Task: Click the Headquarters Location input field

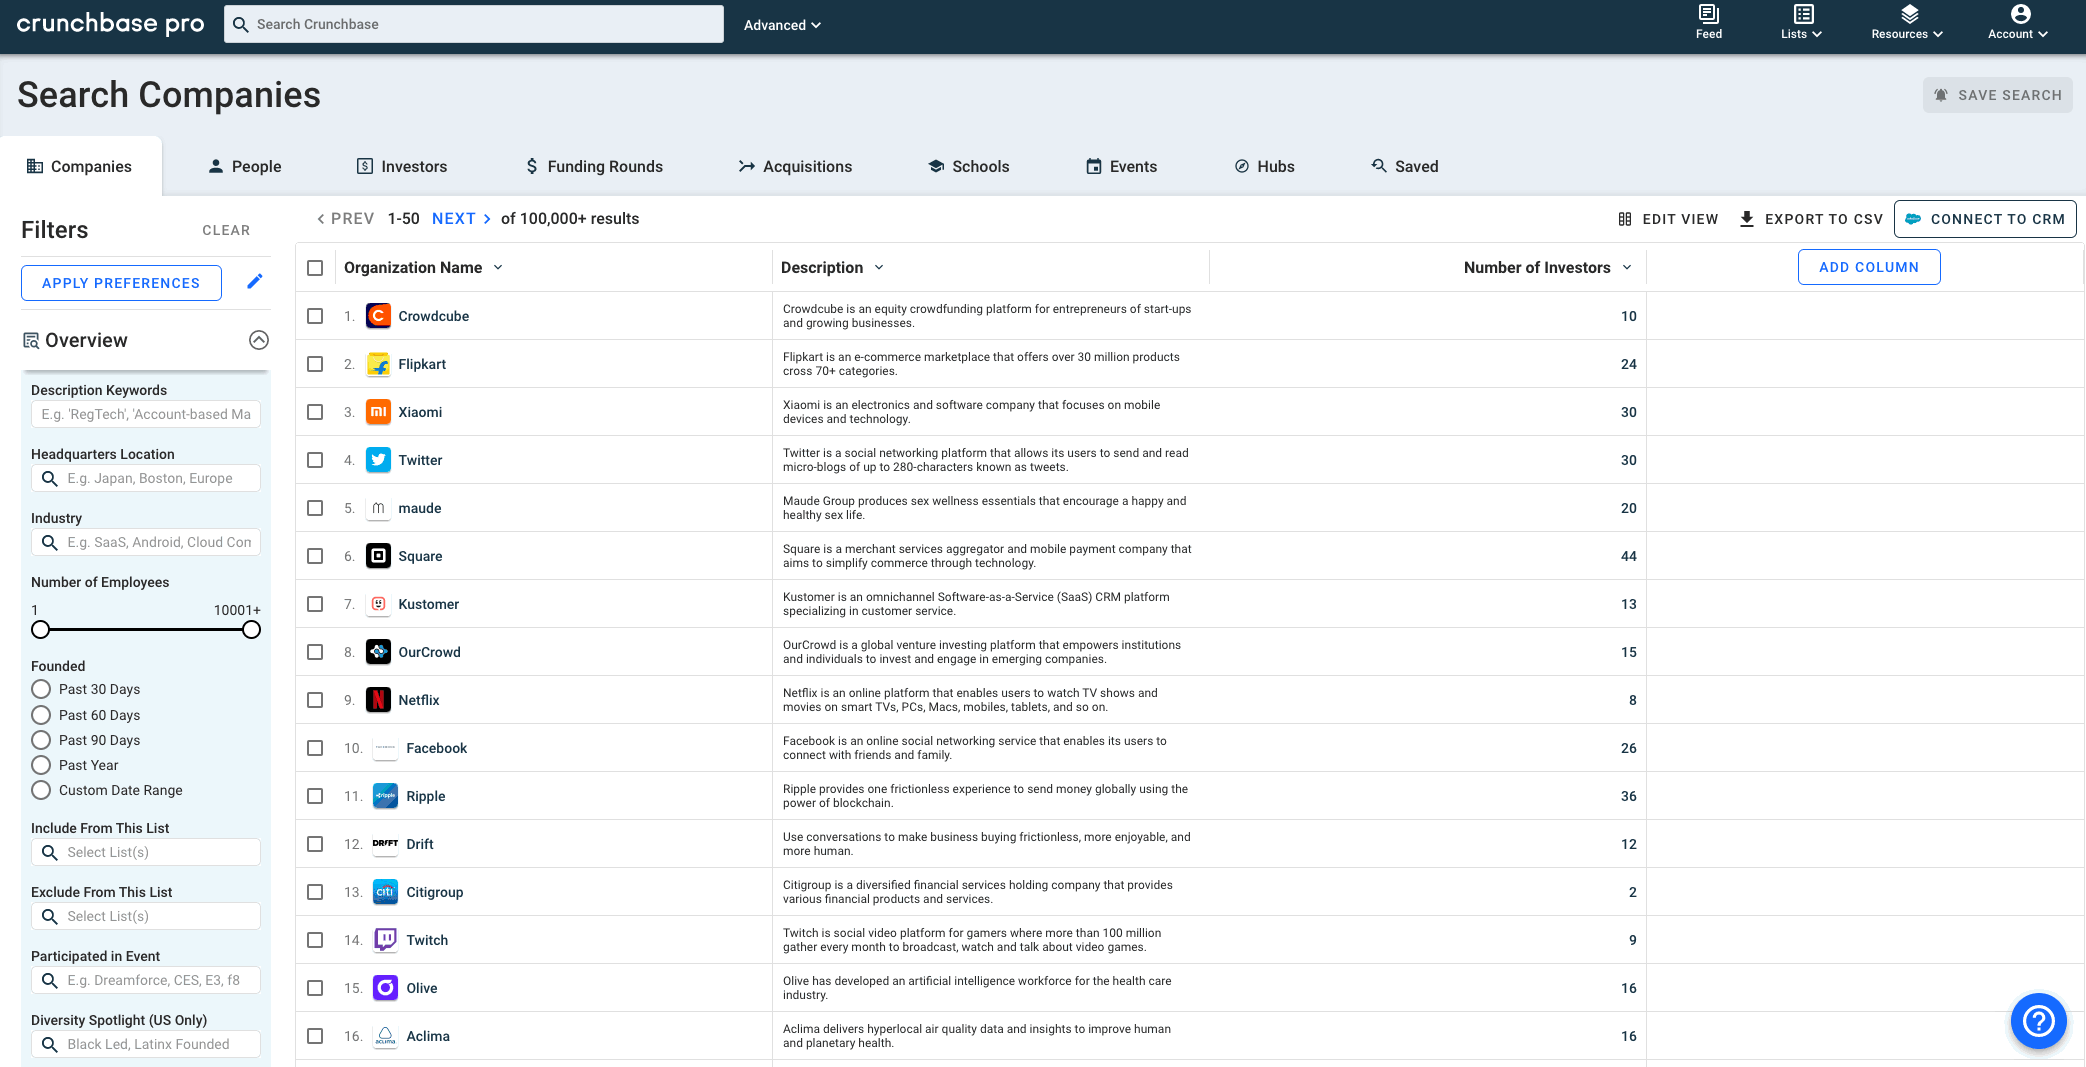Action: click(146, 478)
